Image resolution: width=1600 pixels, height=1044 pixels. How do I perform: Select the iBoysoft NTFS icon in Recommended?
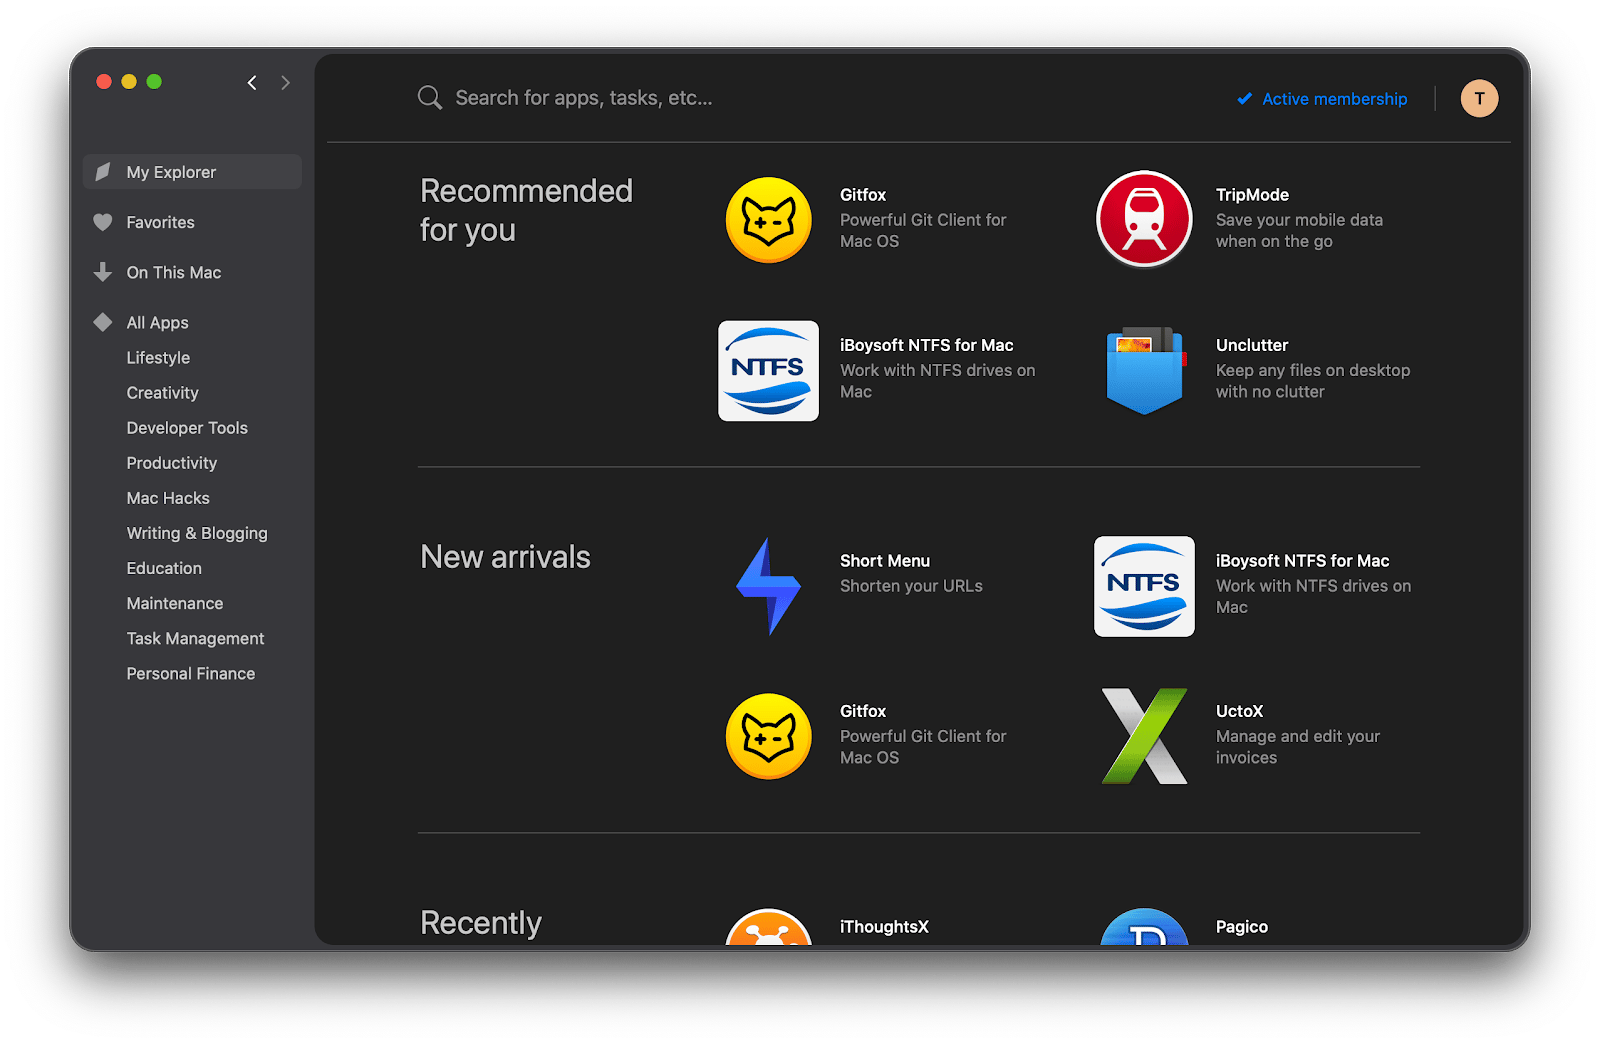pyautogui.click(x=768, y=371)
